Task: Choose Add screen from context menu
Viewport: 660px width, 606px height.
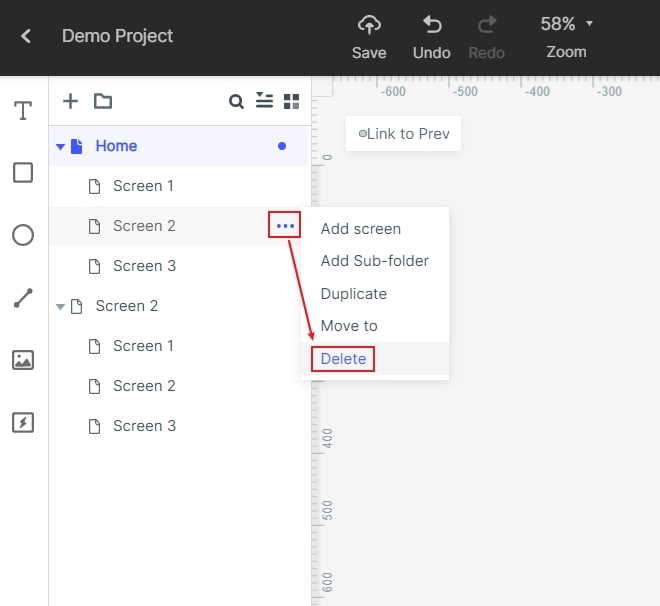Action: pyautogui.click(x=375, y=229)
